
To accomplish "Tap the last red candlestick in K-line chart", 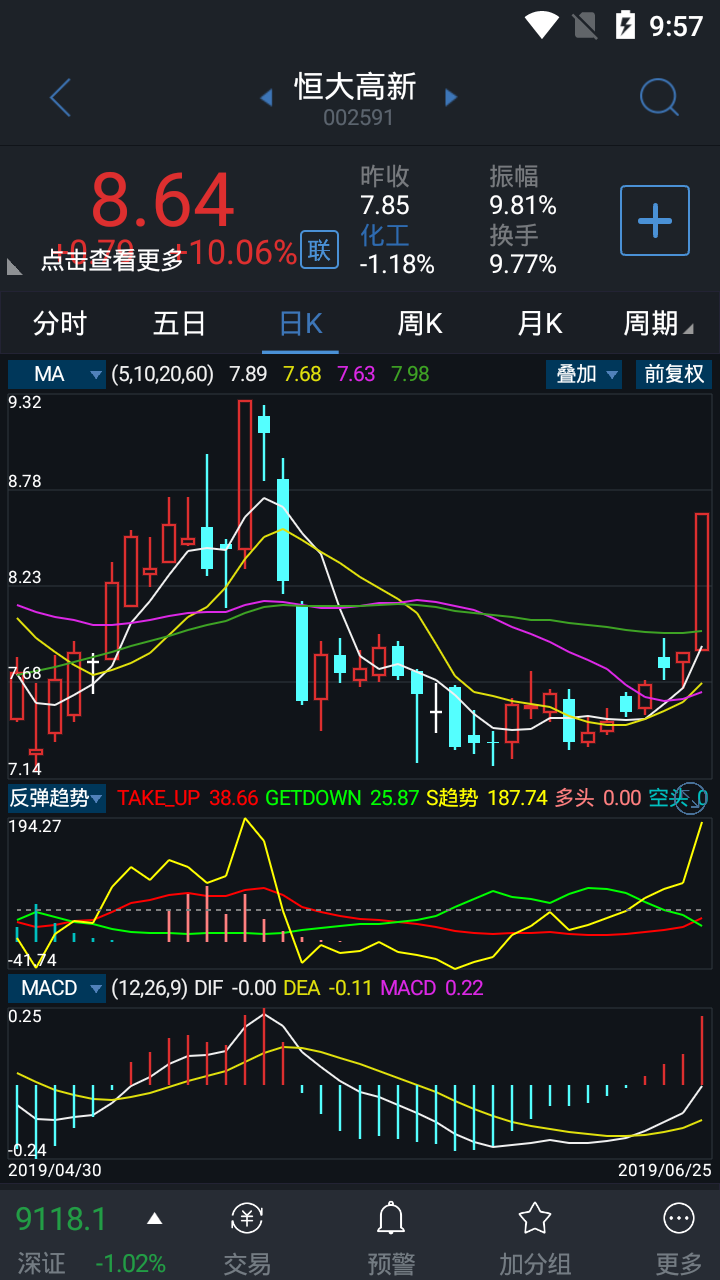I will point(702,580).
